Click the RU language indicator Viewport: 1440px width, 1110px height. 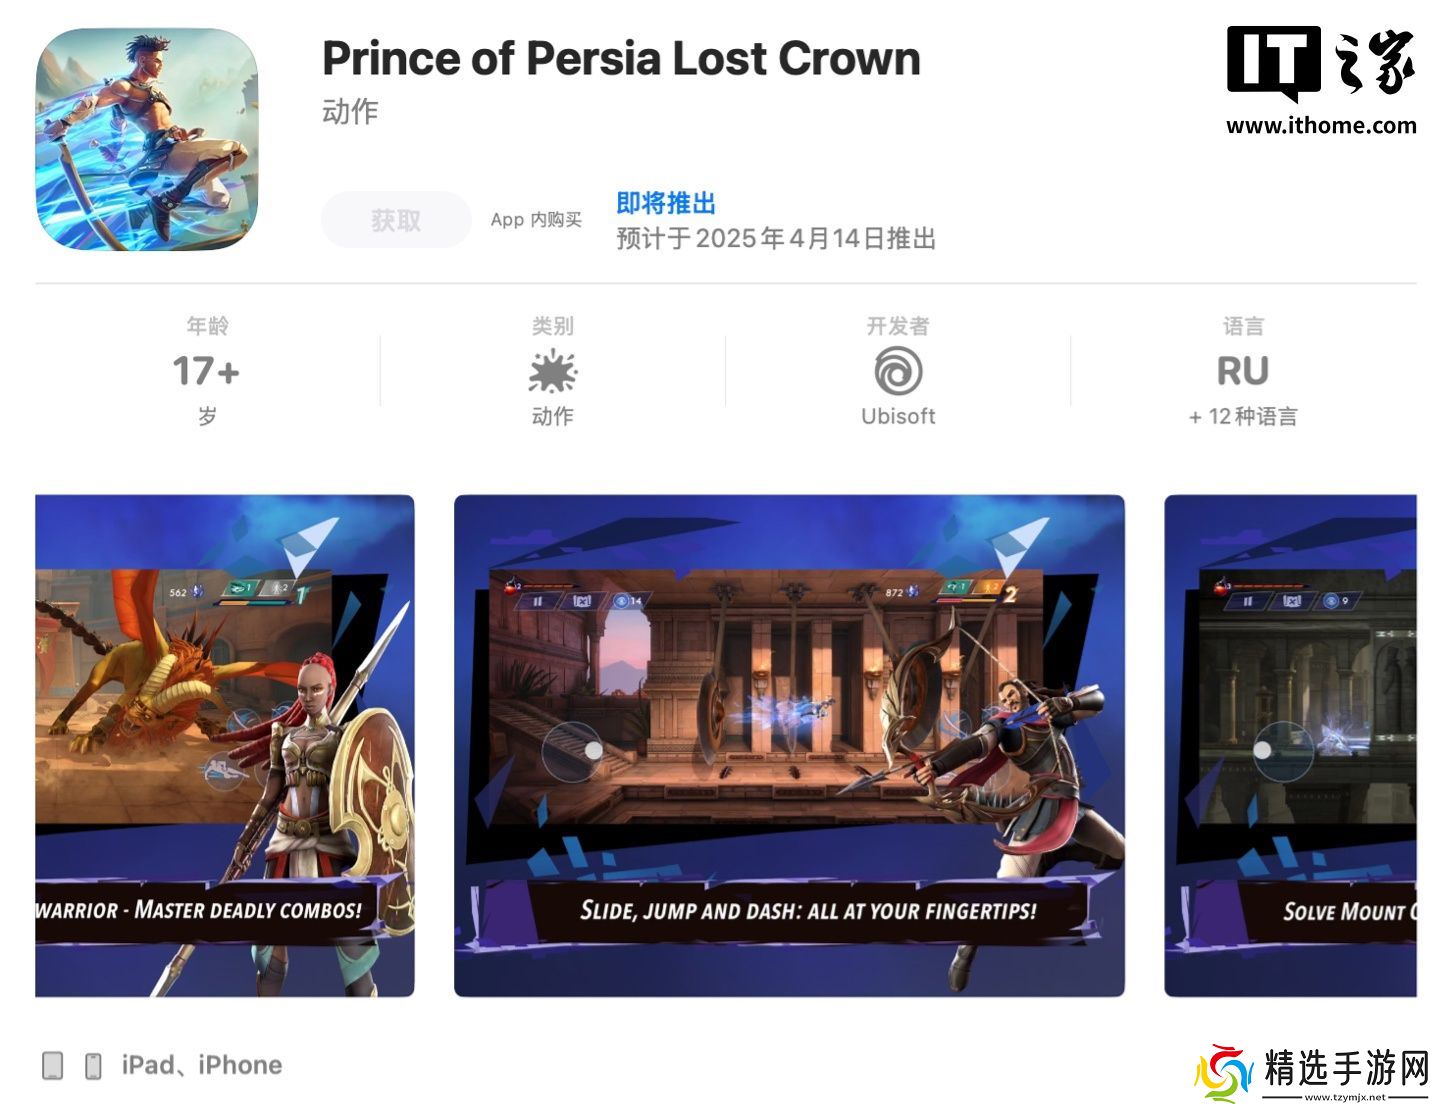(1243, 371)
